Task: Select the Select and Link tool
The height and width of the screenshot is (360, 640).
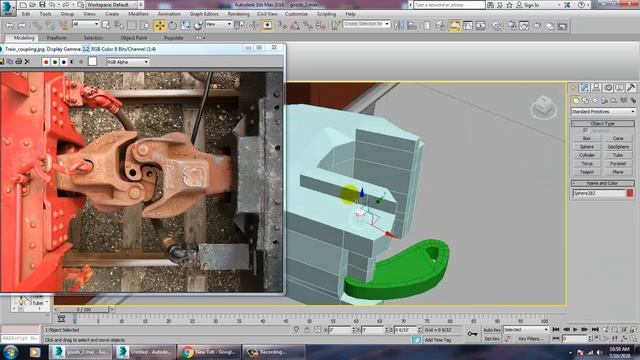Action: pyautogui.click(x=38, y=26)
